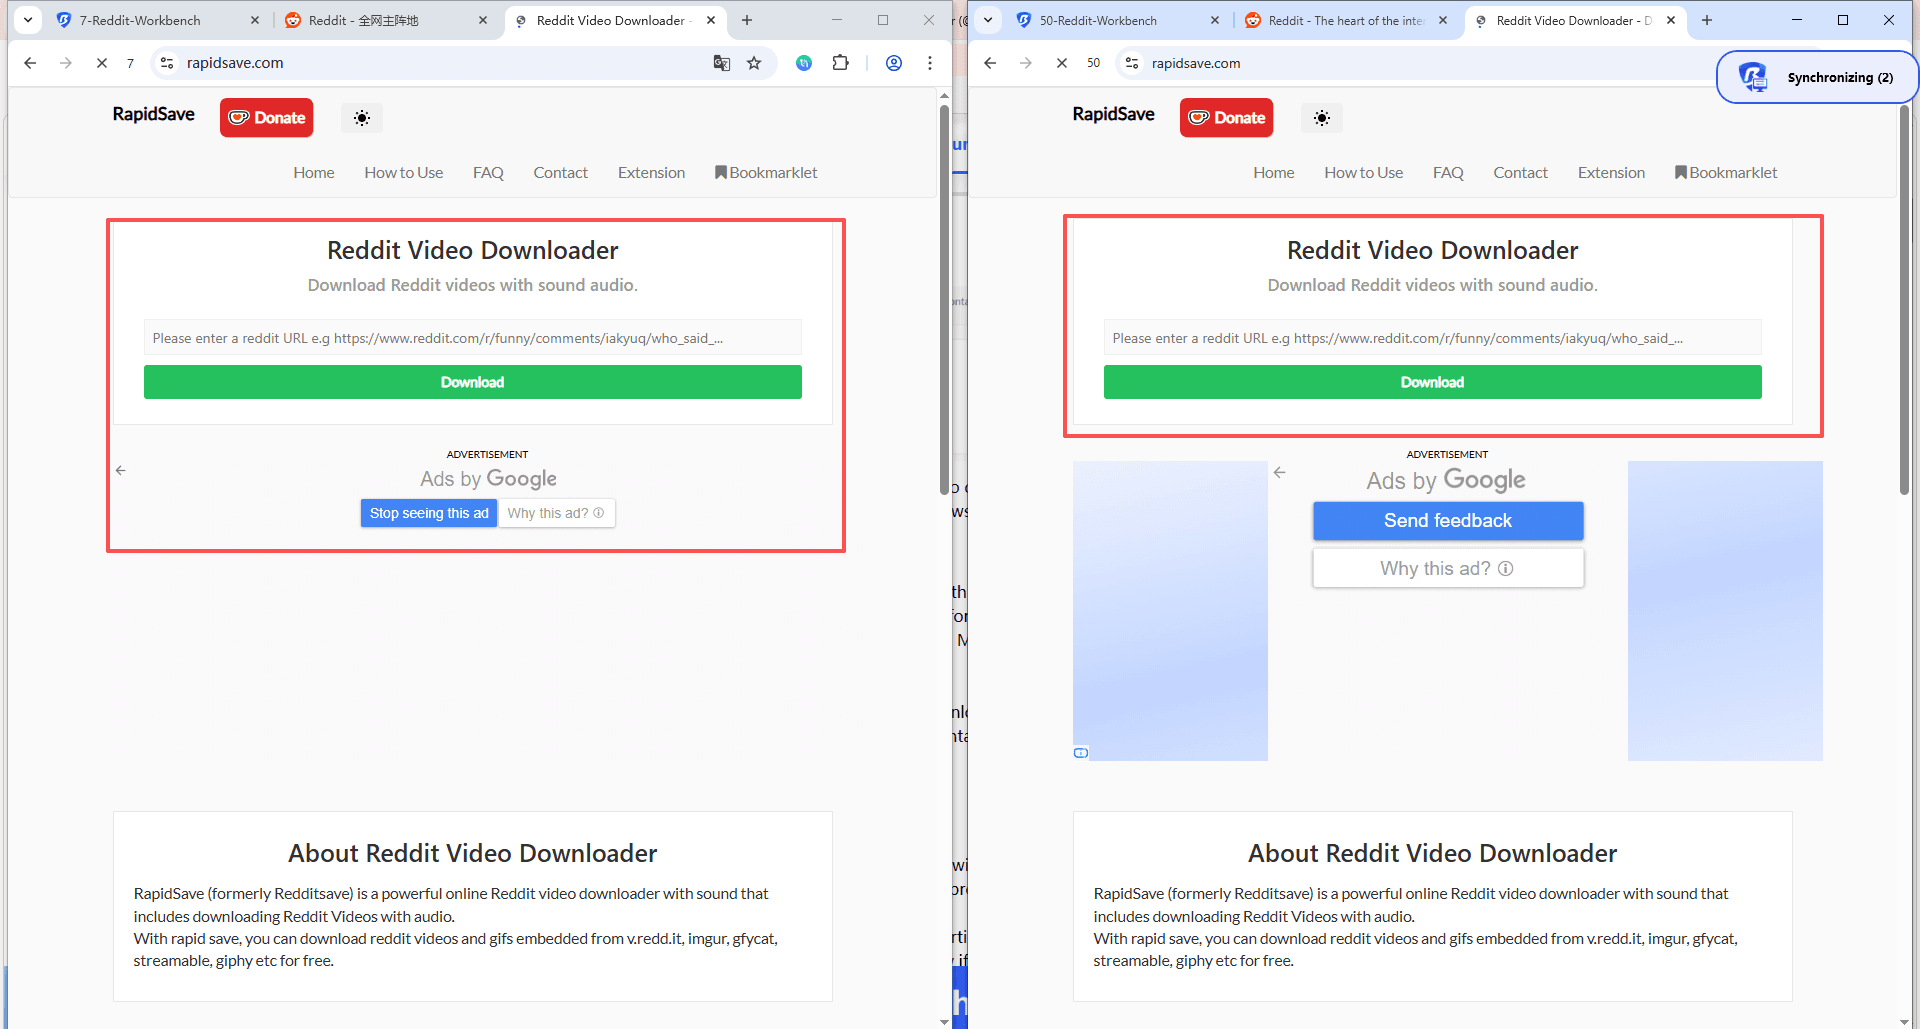Click the back arrow in the left window
Viewport: 1920px width, 1029px height.
coord(30,63)
